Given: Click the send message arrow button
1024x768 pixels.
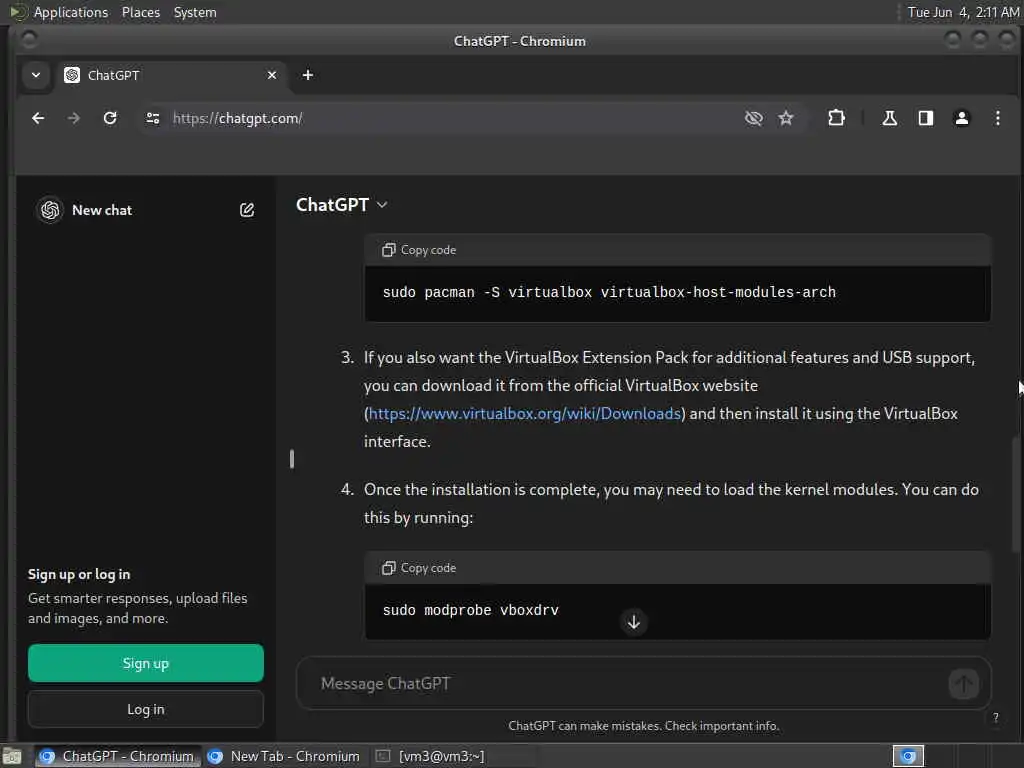Looking at the screenshot, I should click(x=963, y=684).
